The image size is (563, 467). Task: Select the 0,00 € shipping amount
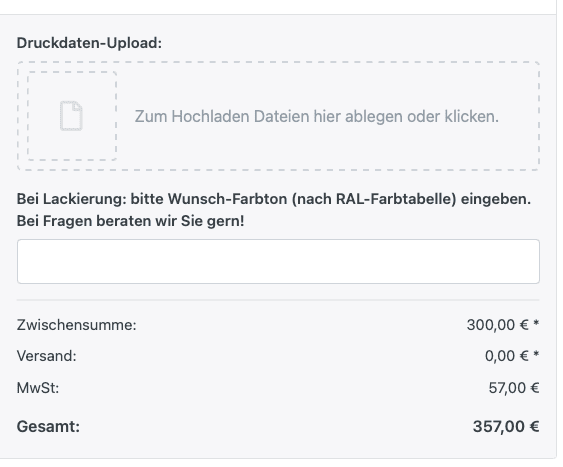507,356
